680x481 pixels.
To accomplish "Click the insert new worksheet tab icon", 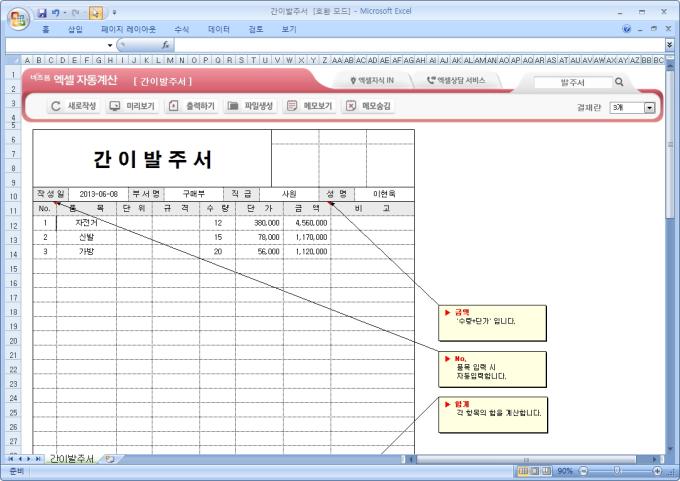I will tap(110, 459).
